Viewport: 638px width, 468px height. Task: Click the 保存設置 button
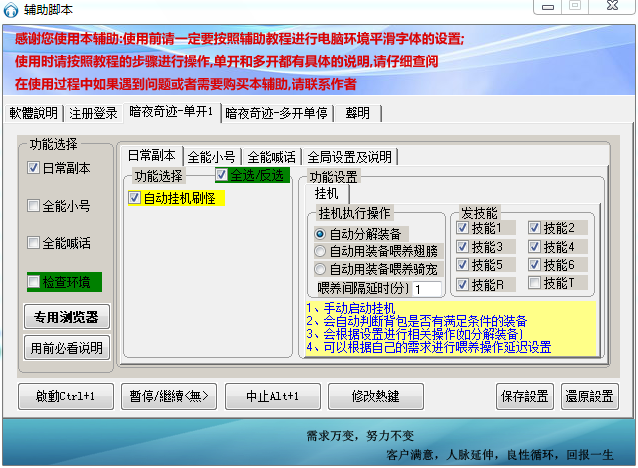(x=524, y=396)
